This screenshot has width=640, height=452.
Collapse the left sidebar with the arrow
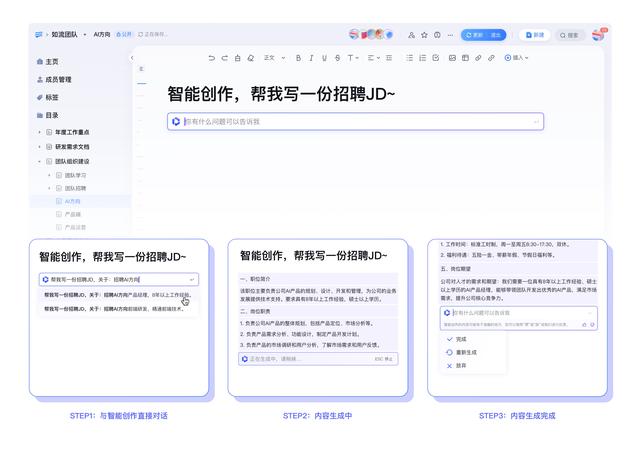point(132,58)
